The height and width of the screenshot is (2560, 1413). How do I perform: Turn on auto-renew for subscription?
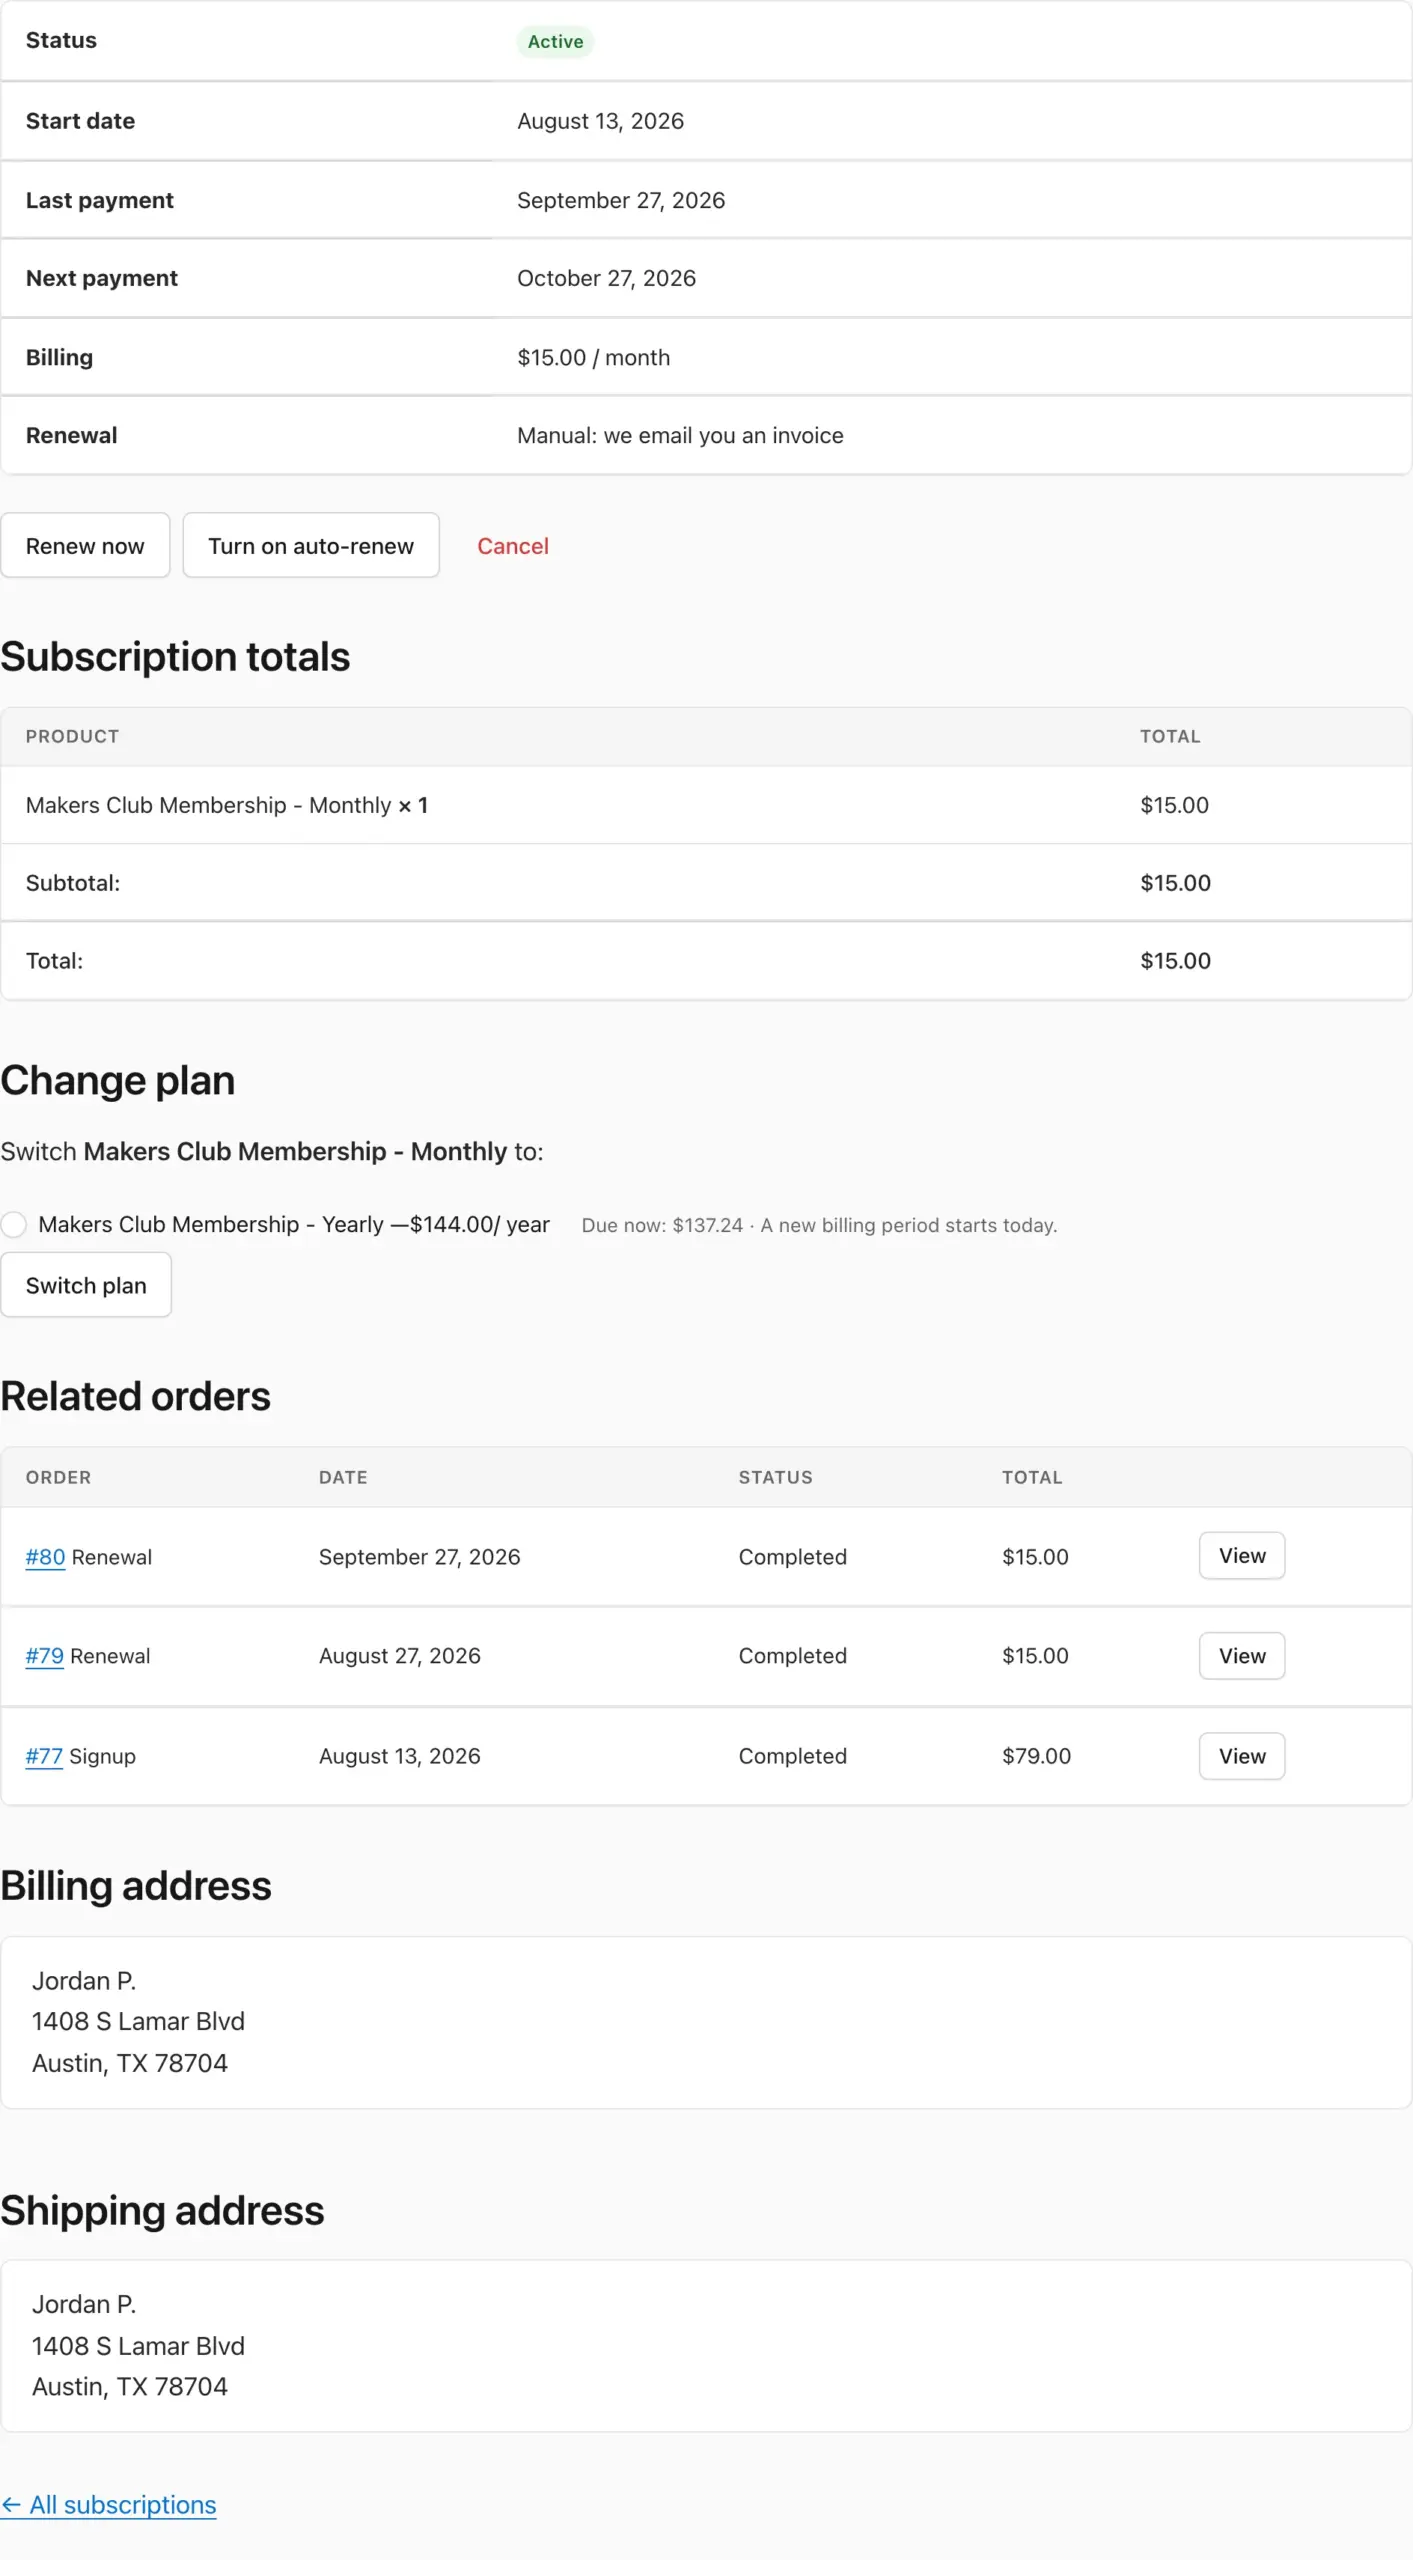pyautogui.click(x=311, y=546)
